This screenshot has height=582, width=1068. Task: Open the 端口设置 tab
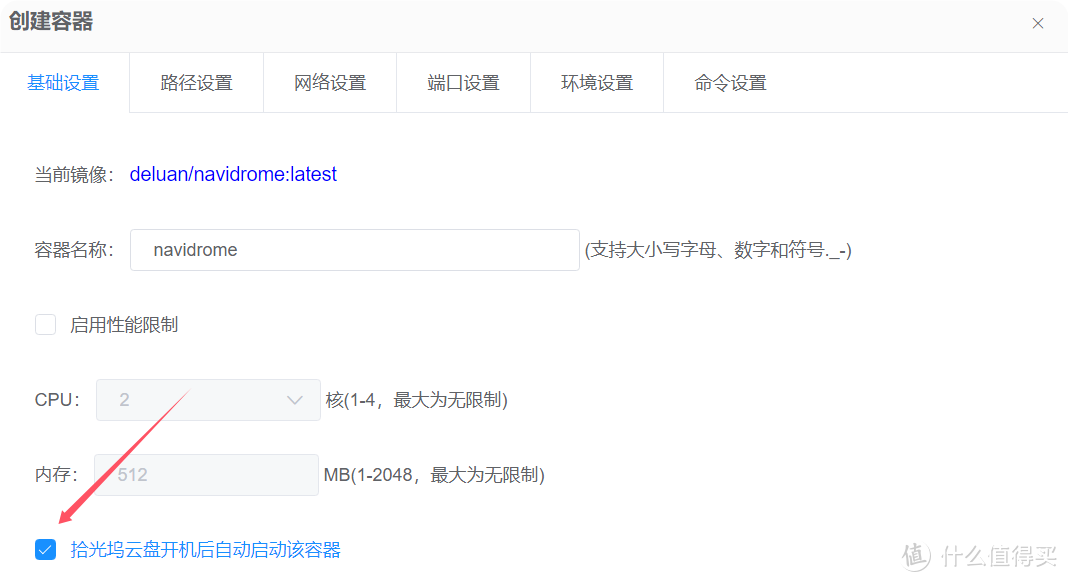pyautogui.click(x=463, y=83)
